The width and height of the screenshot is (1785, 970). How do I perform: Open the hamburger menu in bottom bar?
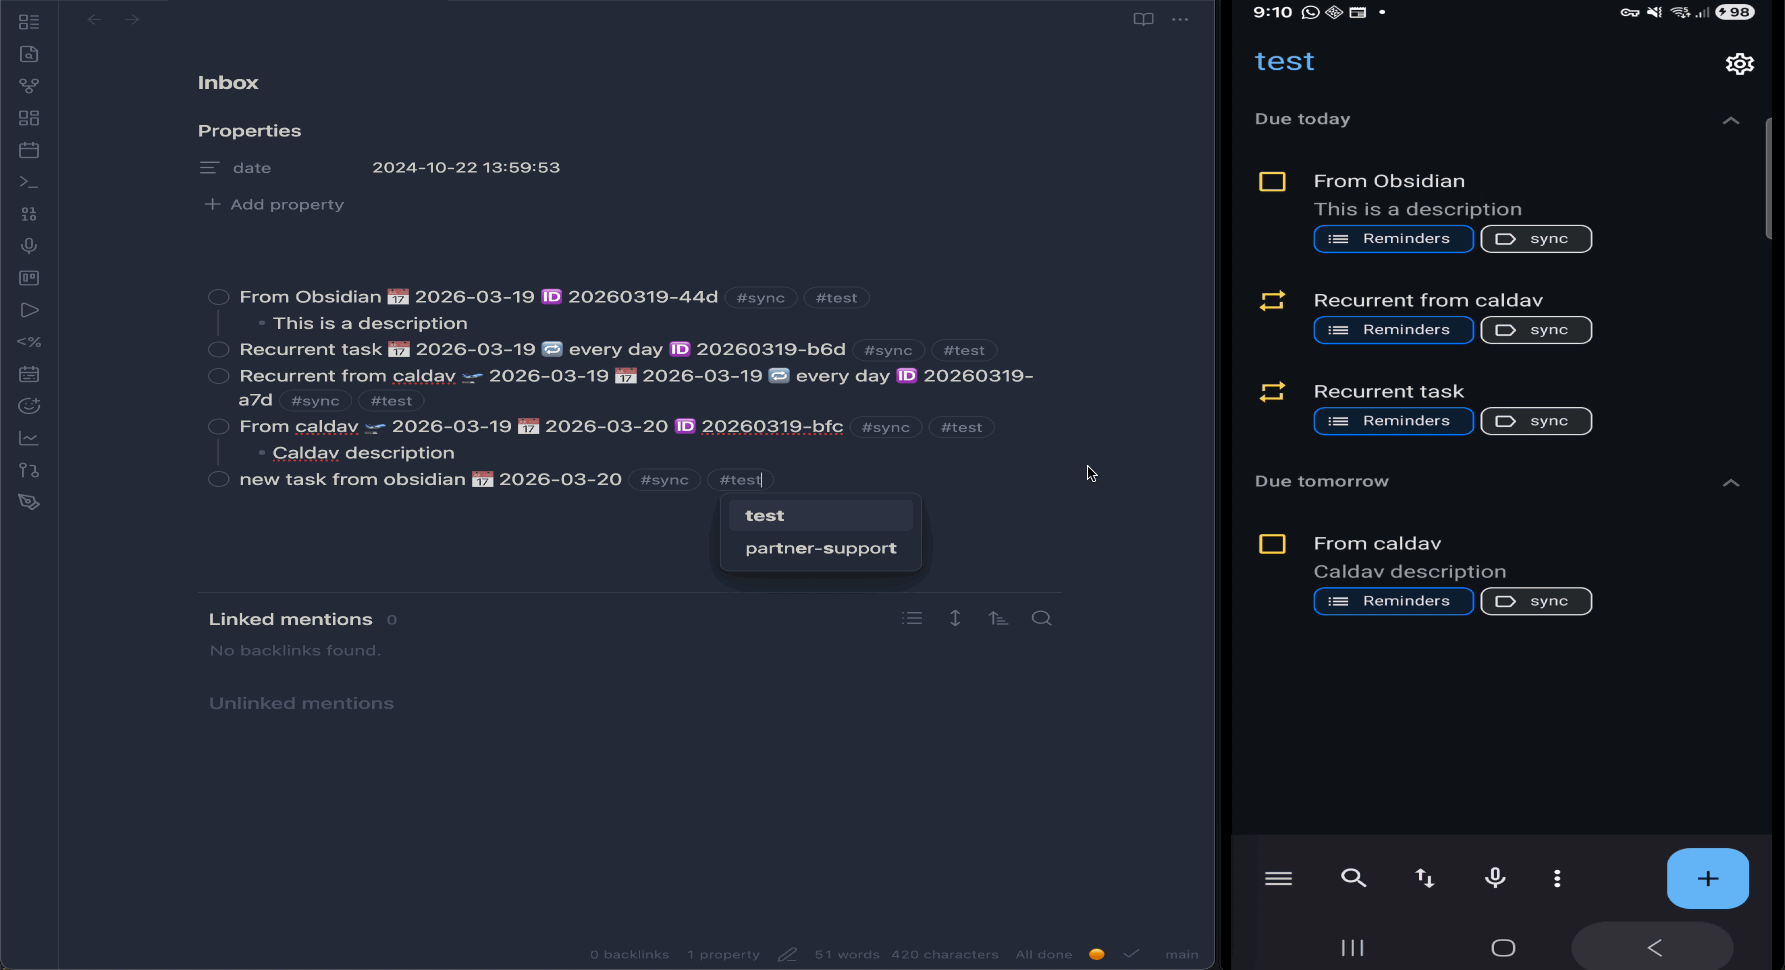(x=1278, y=878)
